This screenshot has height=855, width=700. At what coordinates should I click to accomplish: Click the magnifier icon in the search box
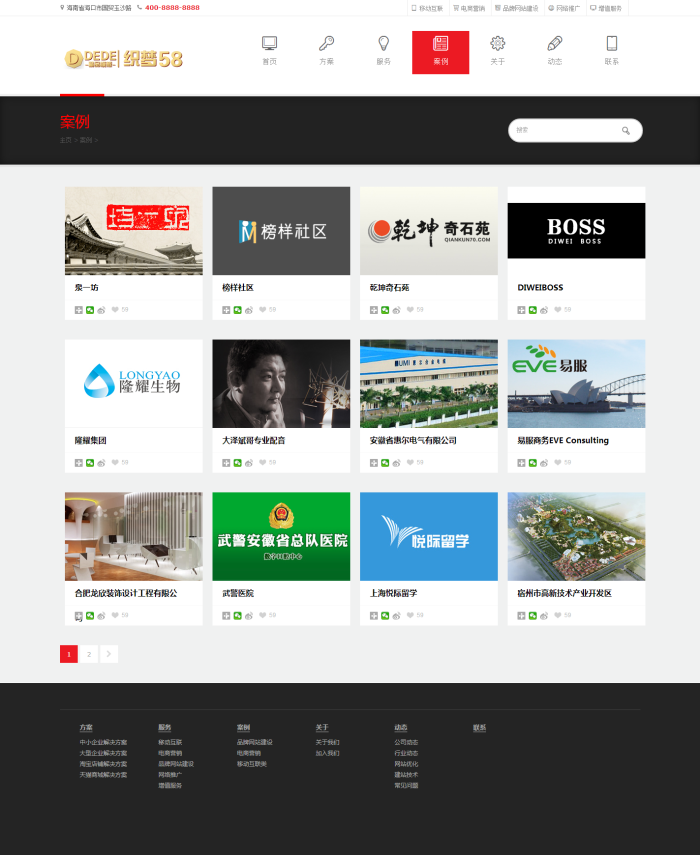(626, 131)
